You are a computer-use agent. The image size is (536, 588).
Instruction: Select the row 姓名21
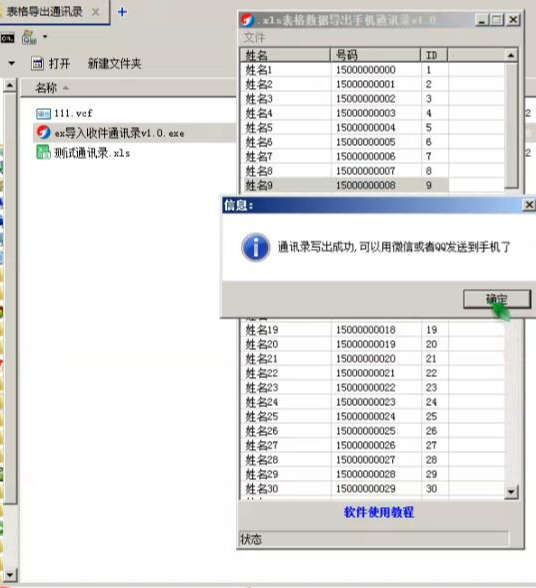345,359
